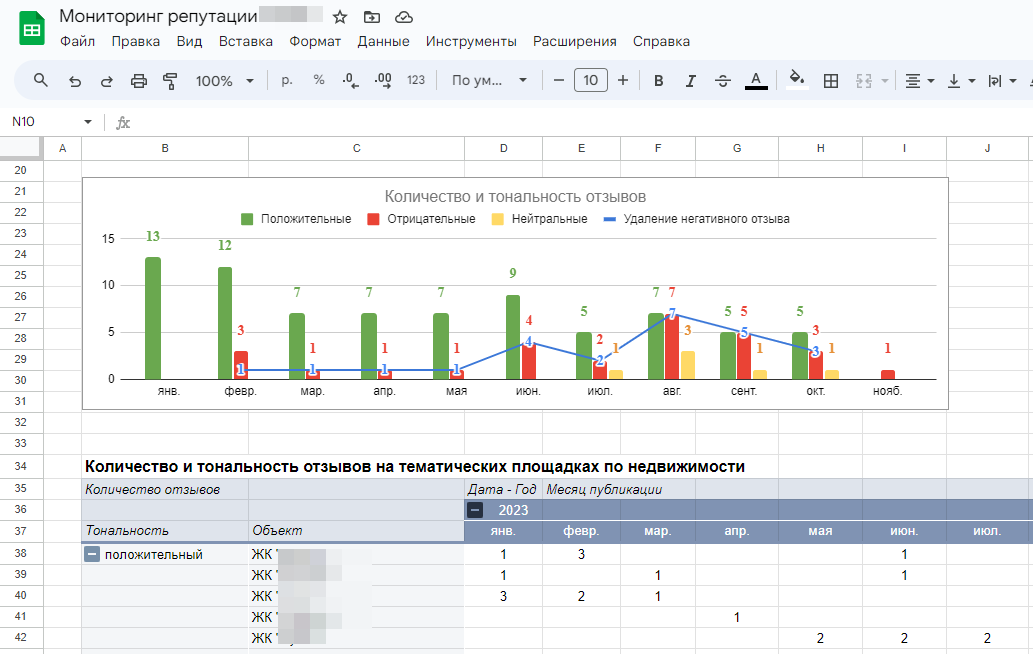Click the redo arrow icon
The image size is (1033, 654).
click(106, 81)
